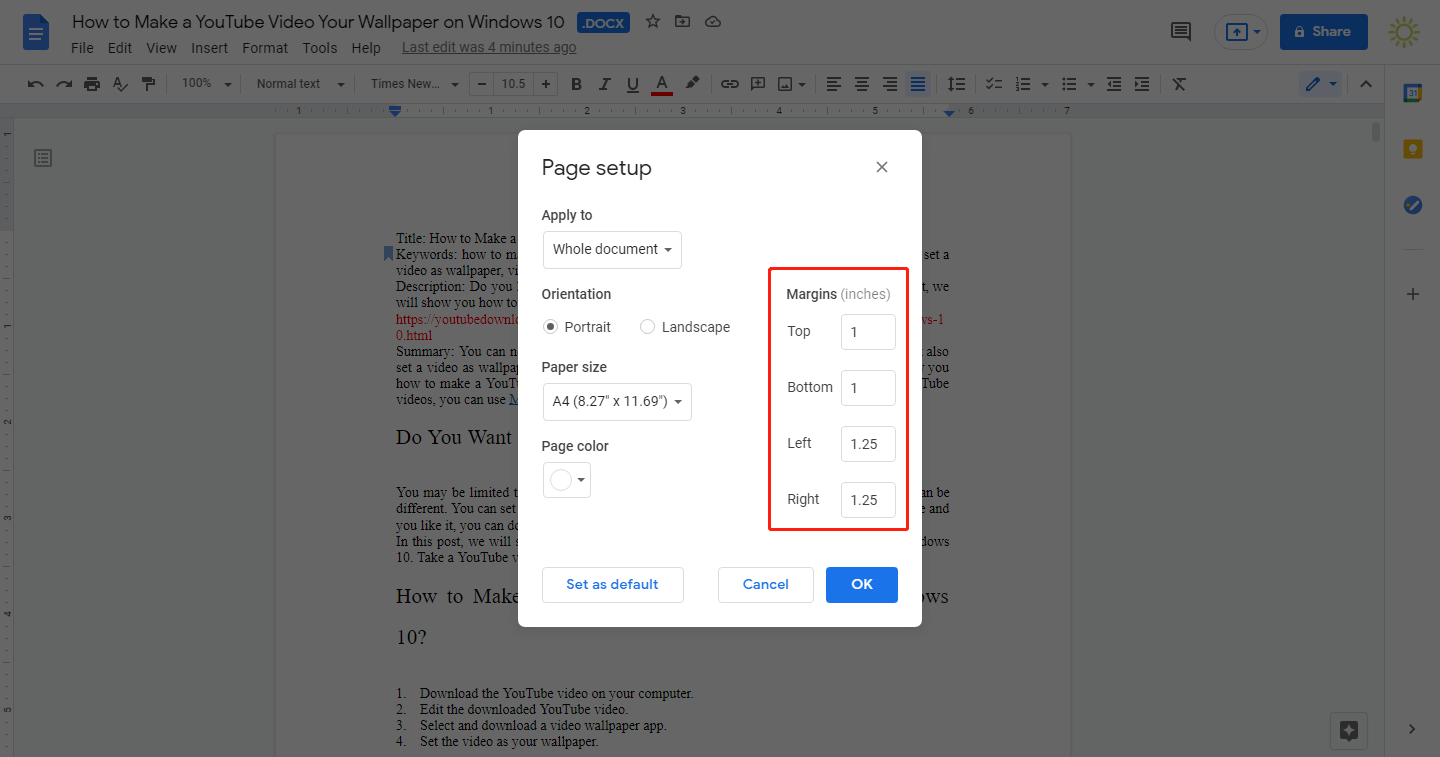Open the Normal text style dropdown
This screenshot has height=757, width=1440.
[300, 84]
